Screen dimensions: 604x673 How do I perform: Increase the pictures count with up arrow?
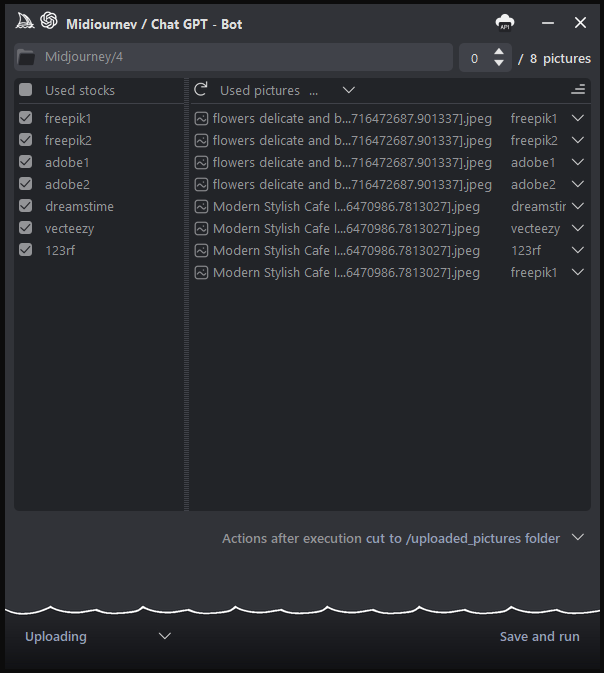click(499, 52)
